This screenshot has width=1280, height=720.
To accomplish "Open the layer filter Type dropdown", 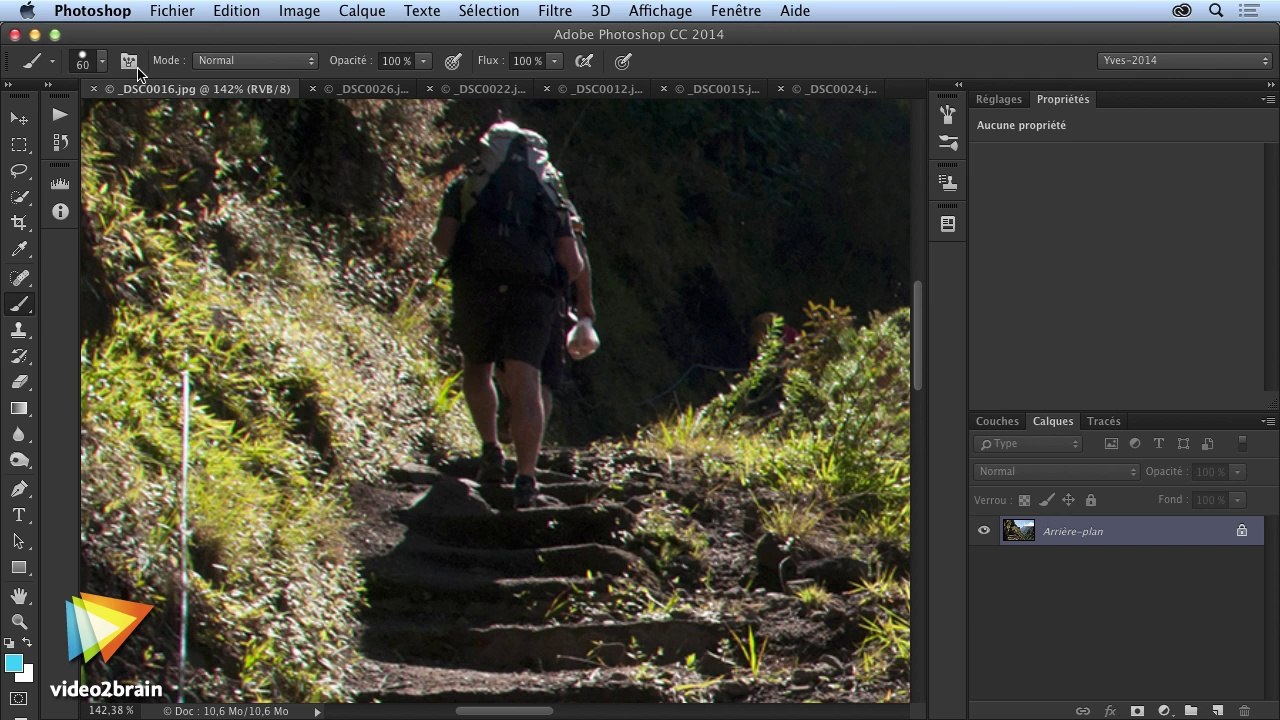I will 1028,444.
